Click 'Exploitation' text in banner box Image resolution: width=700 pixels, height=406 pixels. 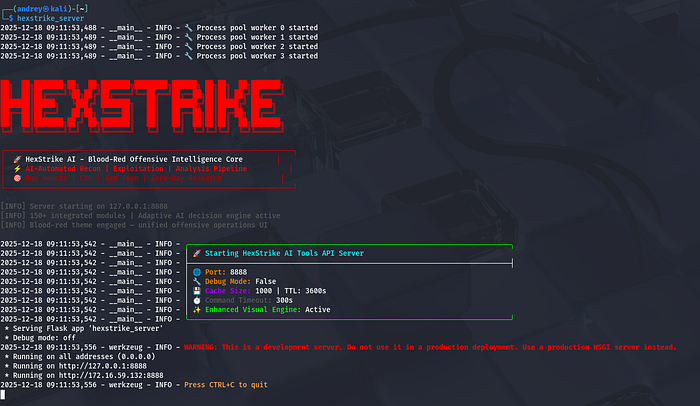[138, 168]
